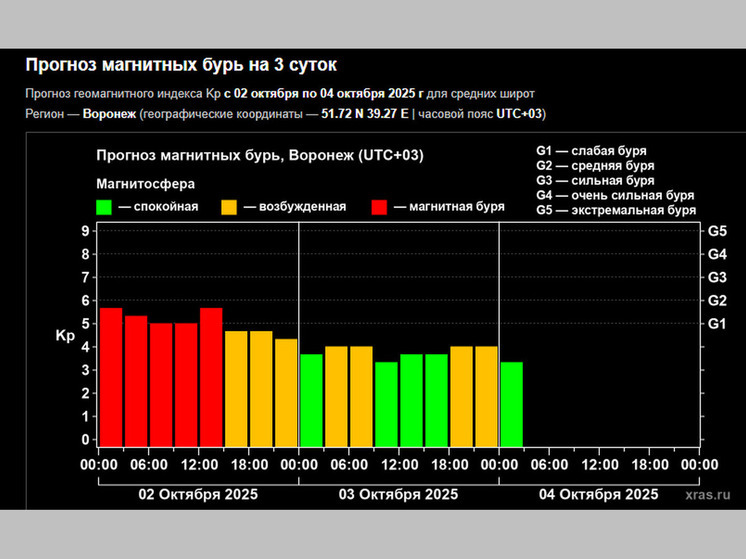Click the G1 label on right axis
Viewport: 746px width, 559px height.
[x=716, y=324]
